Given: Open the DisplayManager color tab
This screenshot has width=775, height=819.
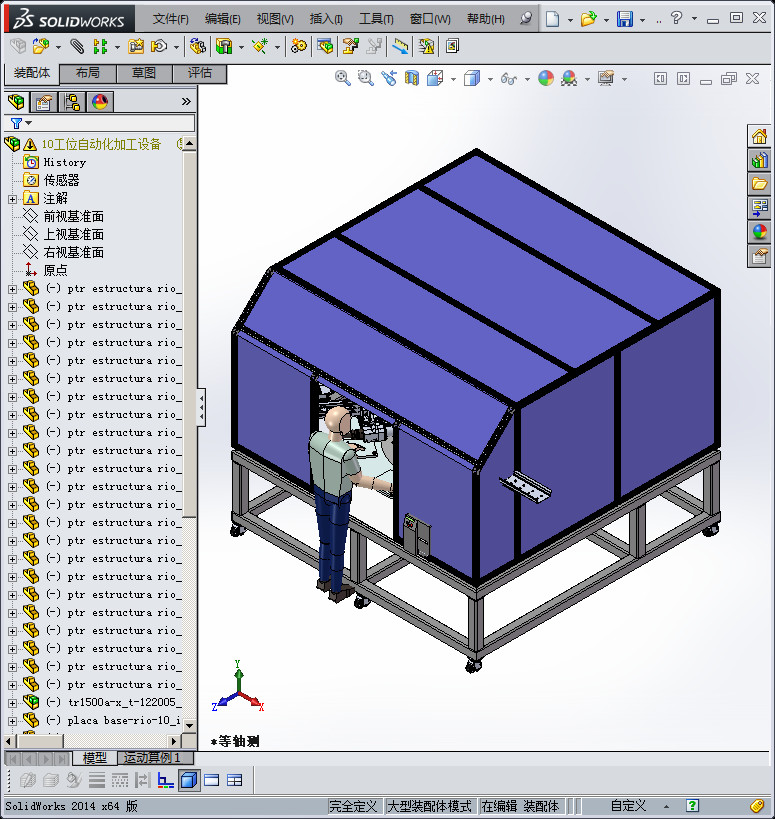Looking at the screenshot, I should click(100, 101).
